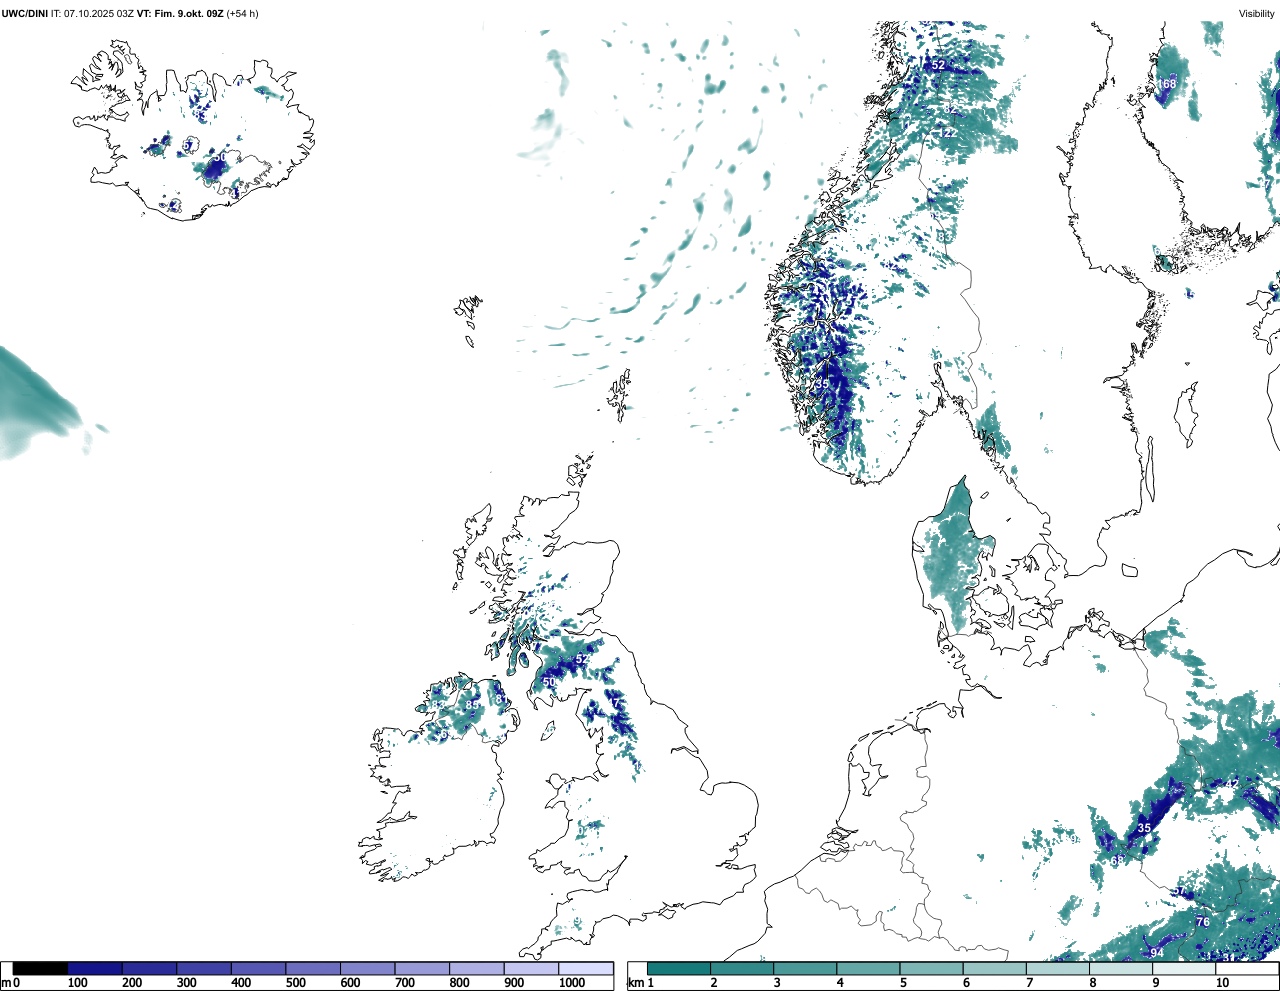Click the '50' value in southwest Scotland
This screenshot has width=1280, height=991.
(x=549, y=682)
